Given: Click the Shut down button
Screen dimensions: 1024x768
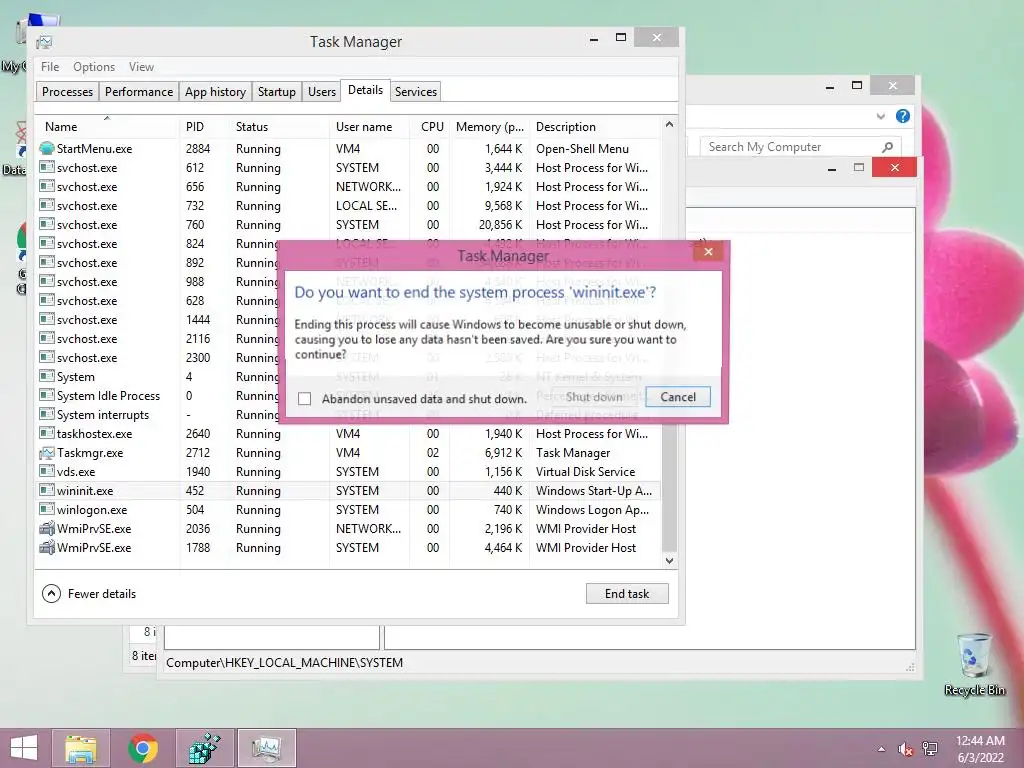Looking at the screenshot, I should [x=594, y=397].
